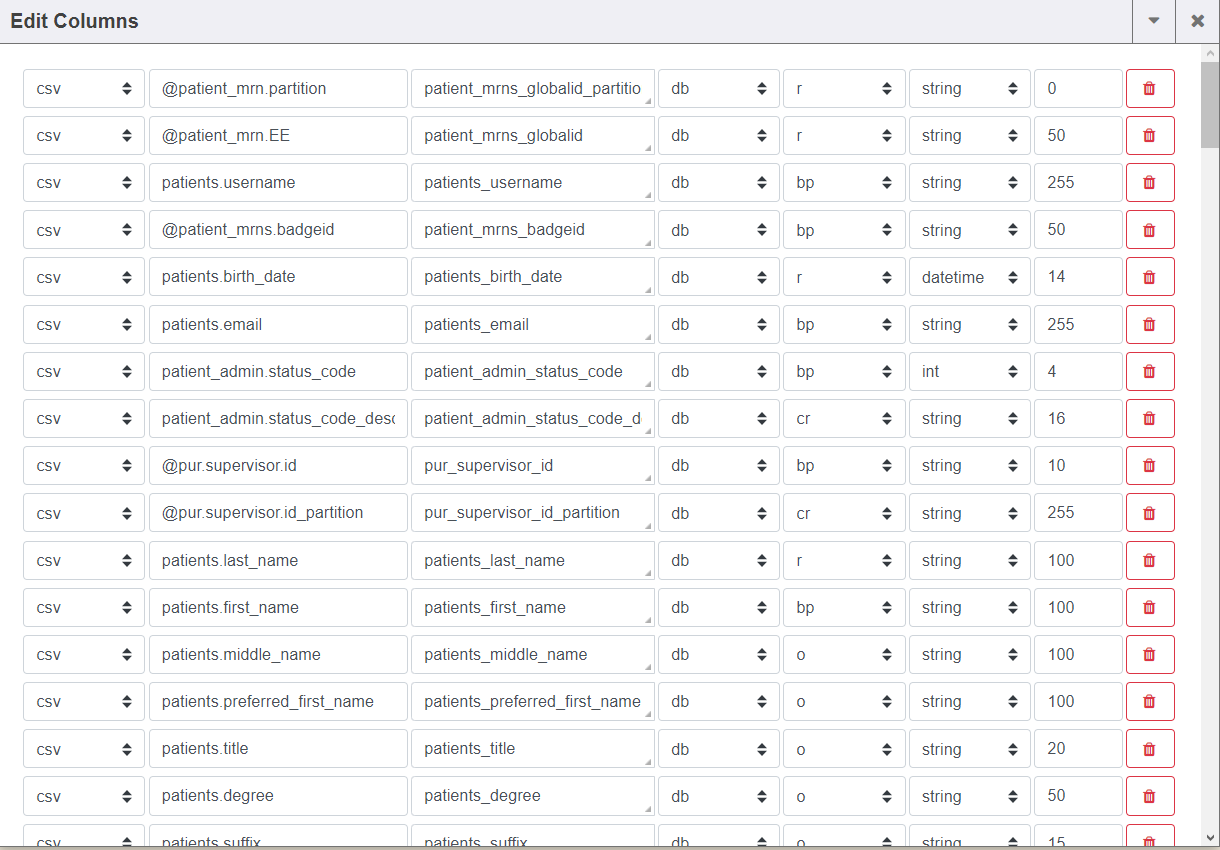Open the datetime type dropdown for patients.birth_date
Screen dimensions: 1220x850
968,277
